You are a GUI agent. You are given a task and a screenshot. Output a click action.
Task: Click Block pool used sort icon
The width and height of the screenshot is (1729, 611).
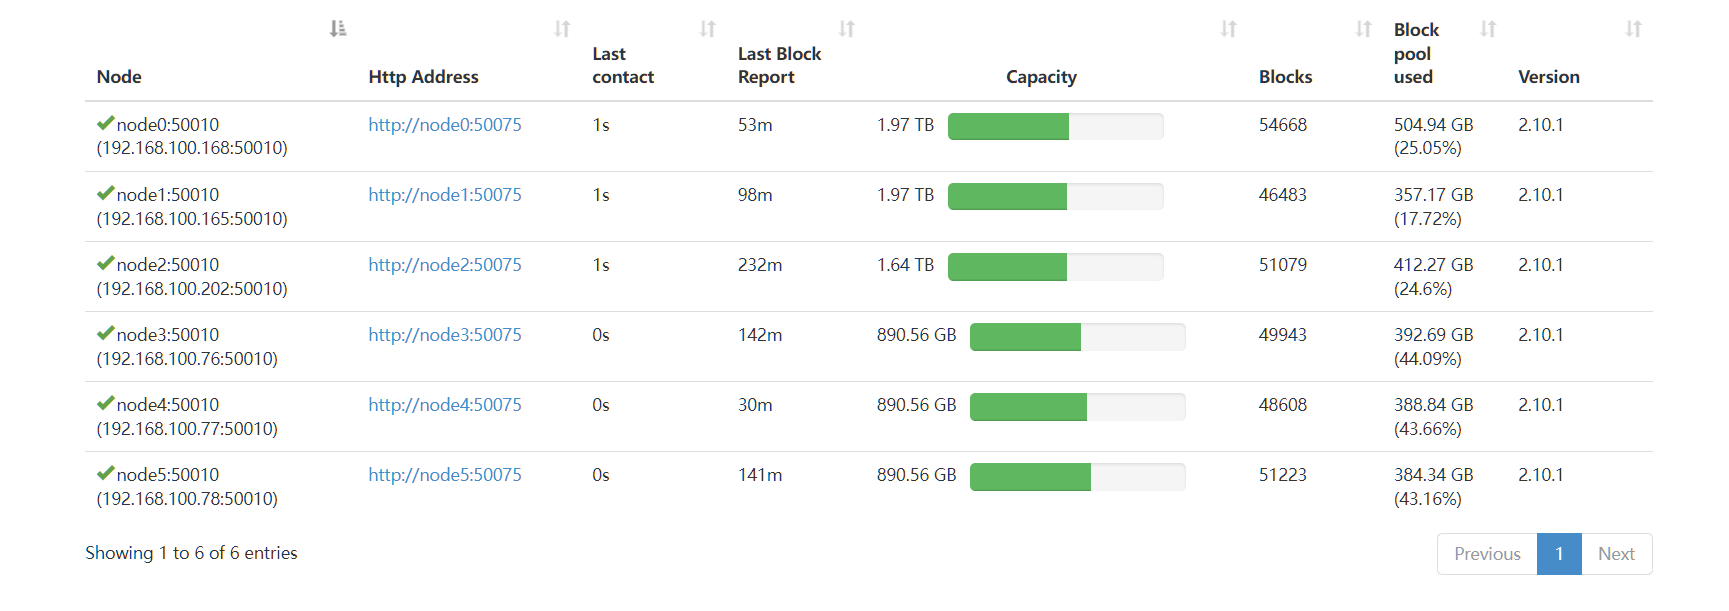[1488, 29]
